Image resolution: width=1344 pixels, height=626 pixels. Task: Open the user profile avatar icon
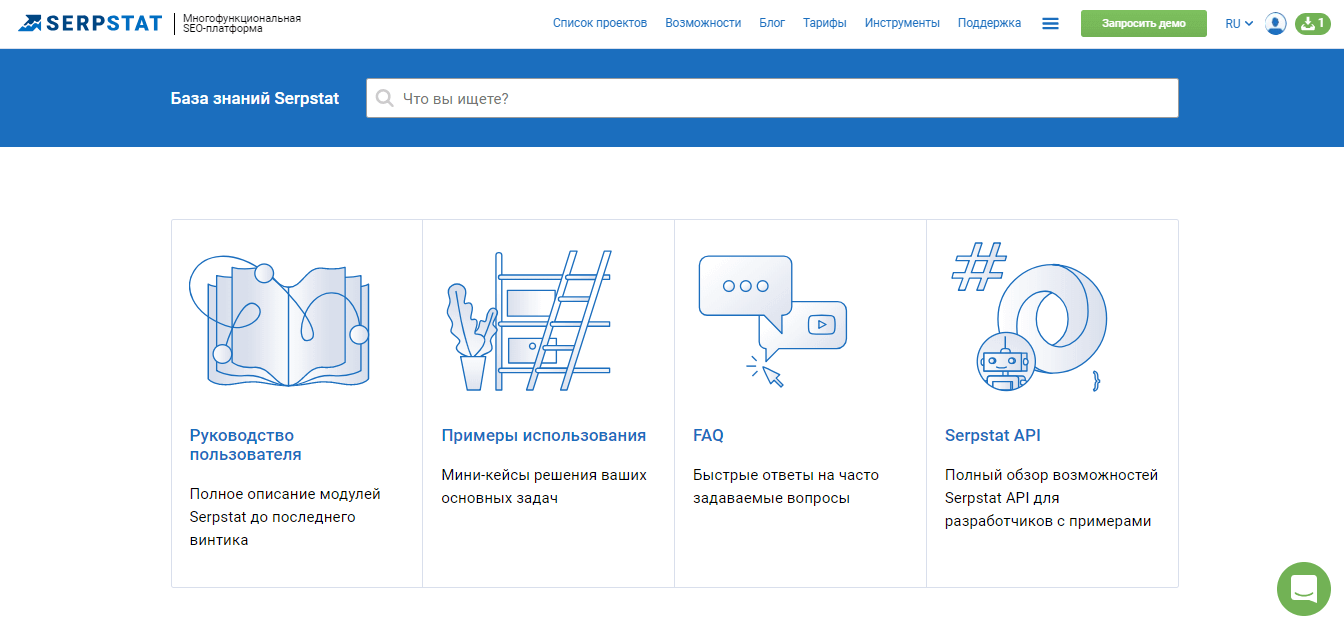click(1275, 23)
